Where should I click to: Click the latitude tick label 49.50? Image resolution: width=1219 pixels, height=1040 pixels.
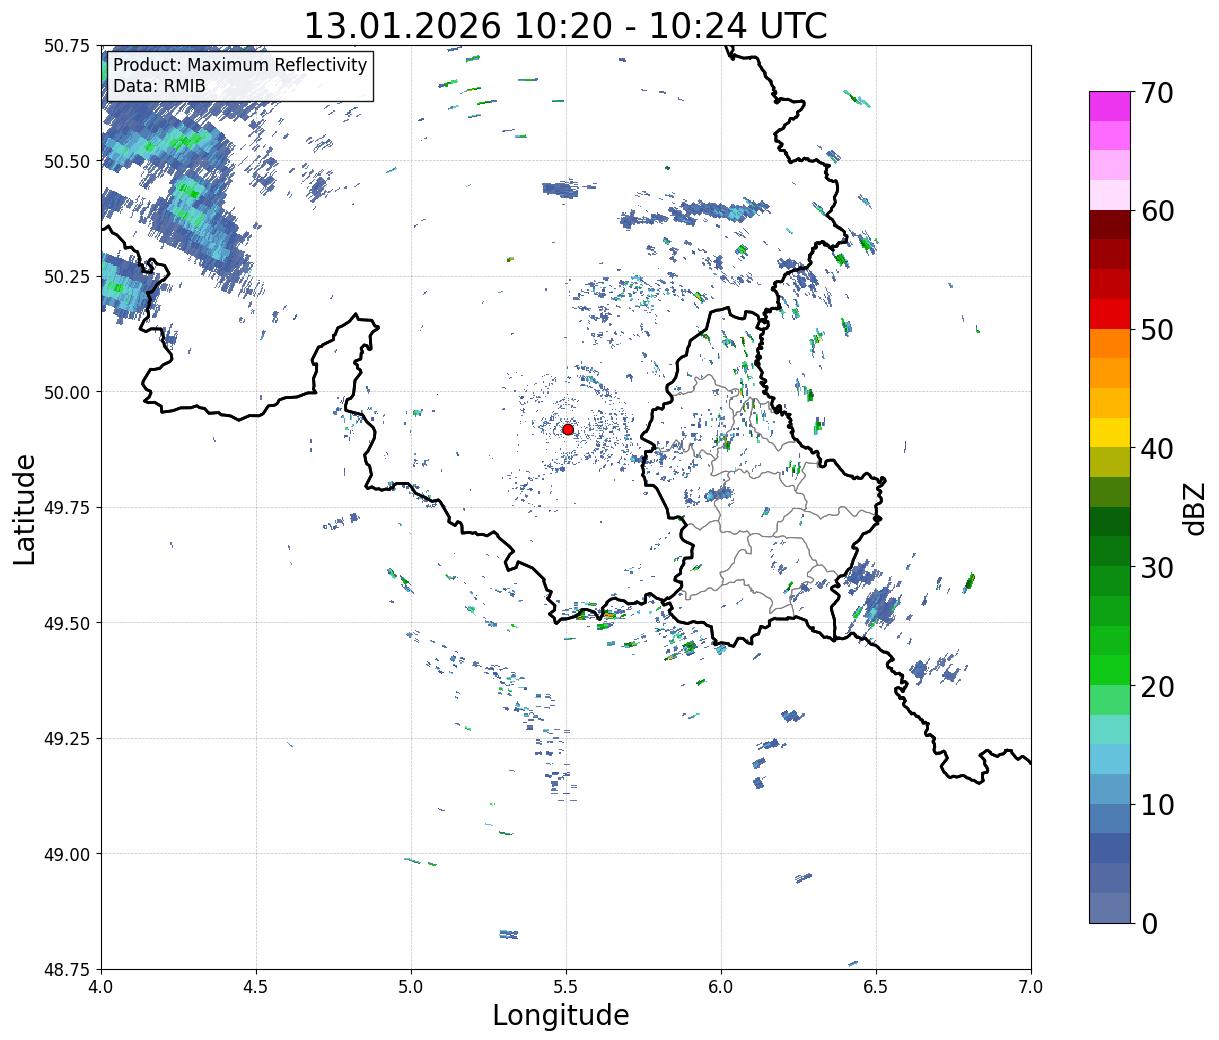click(67, 623)
